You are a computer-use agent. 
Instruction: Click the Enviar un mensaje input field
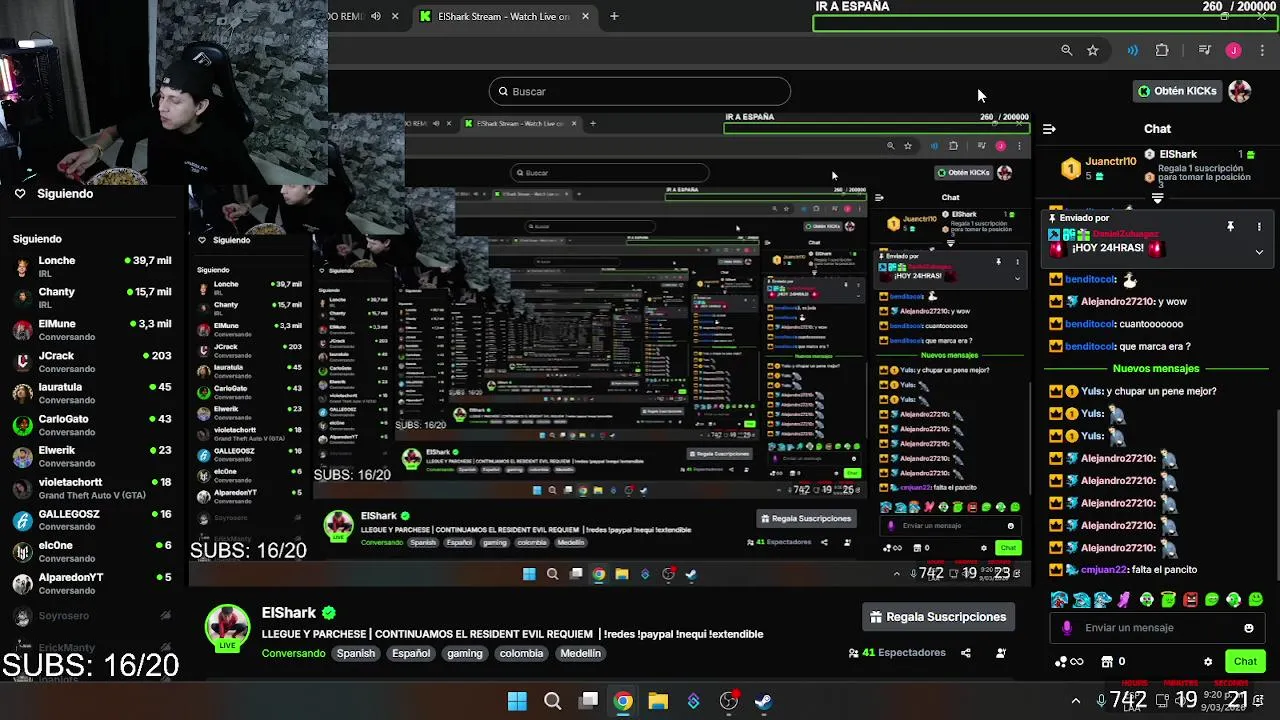tap(1156, 628)
